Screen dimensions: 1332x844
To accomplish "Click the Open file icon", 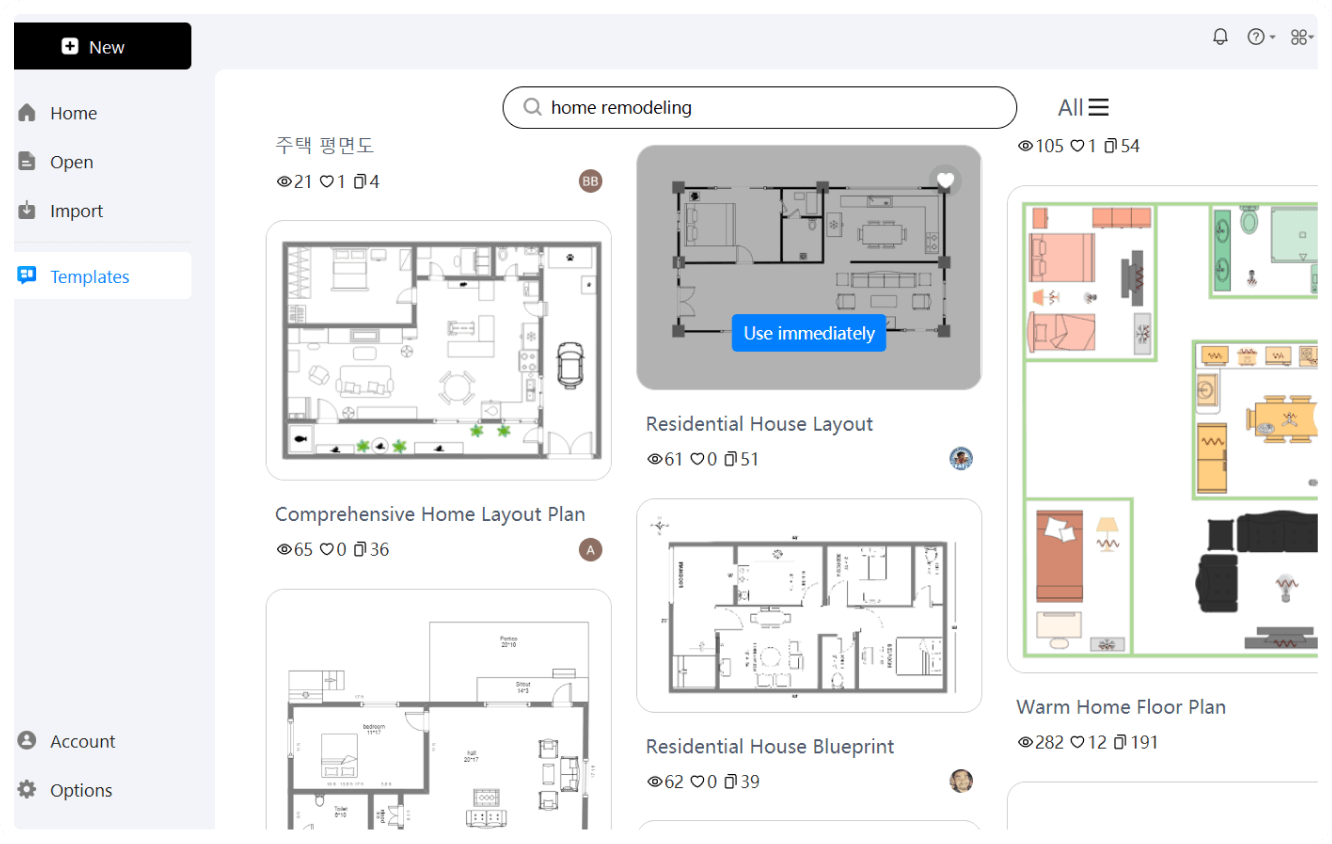I will [x=27, y=162].
